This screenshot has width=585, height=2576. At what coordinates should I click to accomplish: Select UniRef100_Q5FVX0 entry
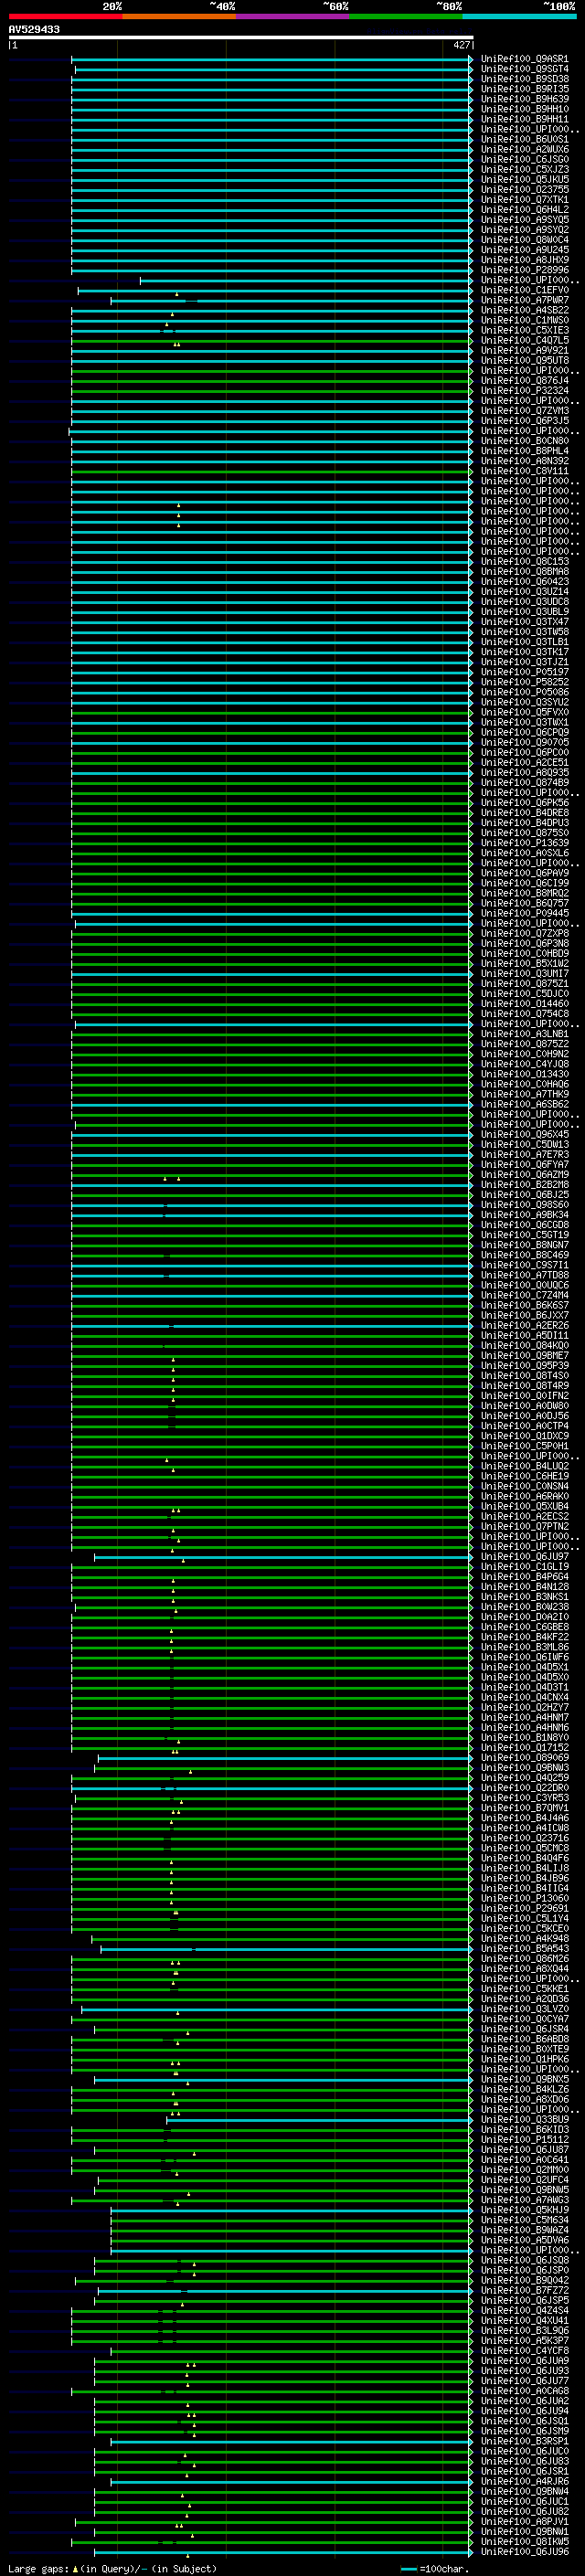(524, 712)
